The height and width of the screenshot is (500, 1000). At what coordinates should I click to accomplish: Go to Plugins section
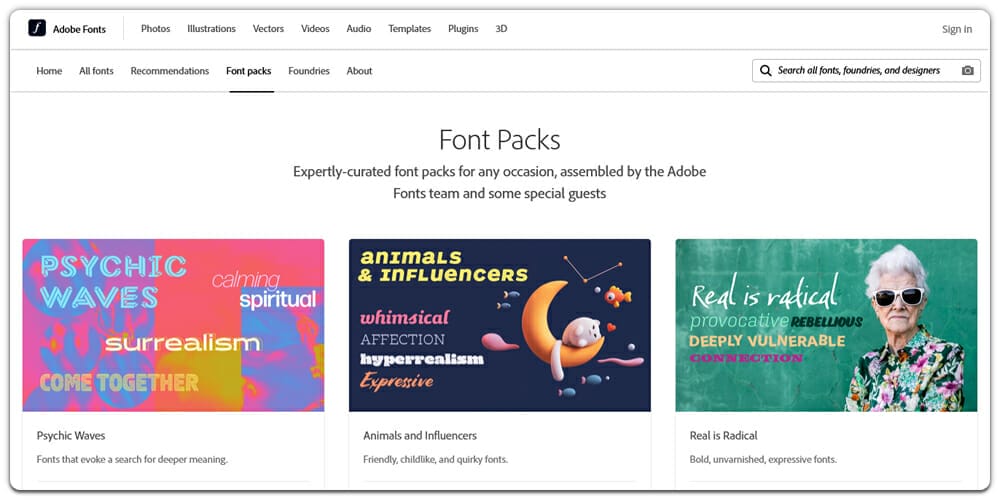tap(463, 29)
